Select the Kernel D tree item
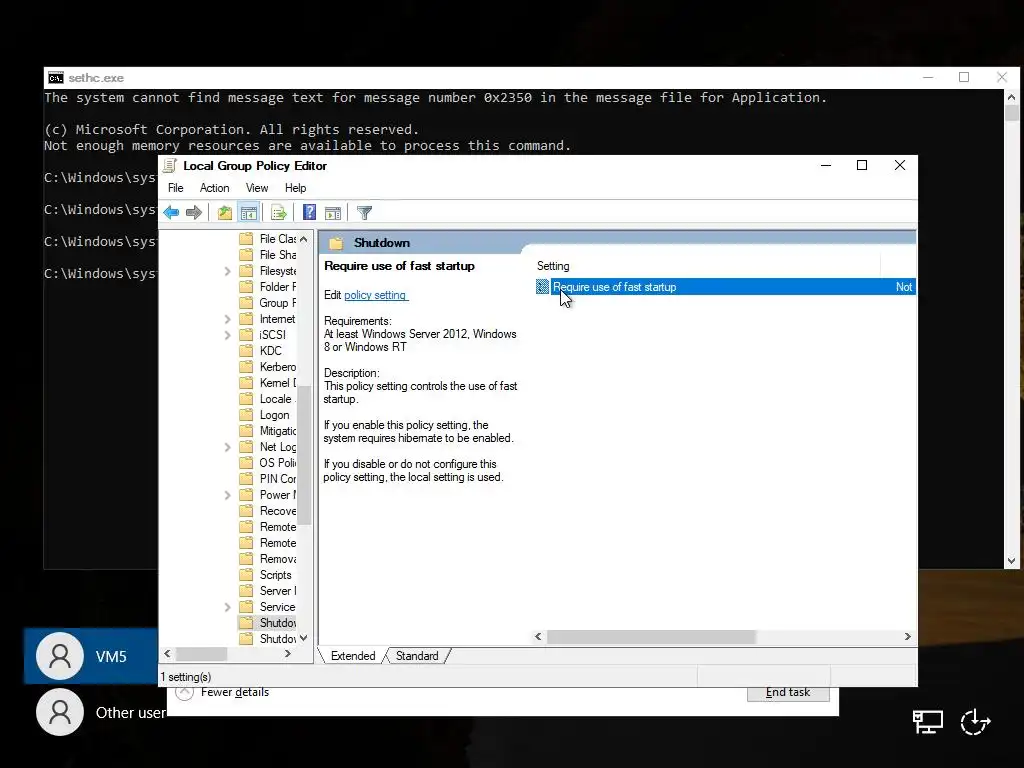The height and width of the screenshot is (768, 1024). [x=278, y=383]
